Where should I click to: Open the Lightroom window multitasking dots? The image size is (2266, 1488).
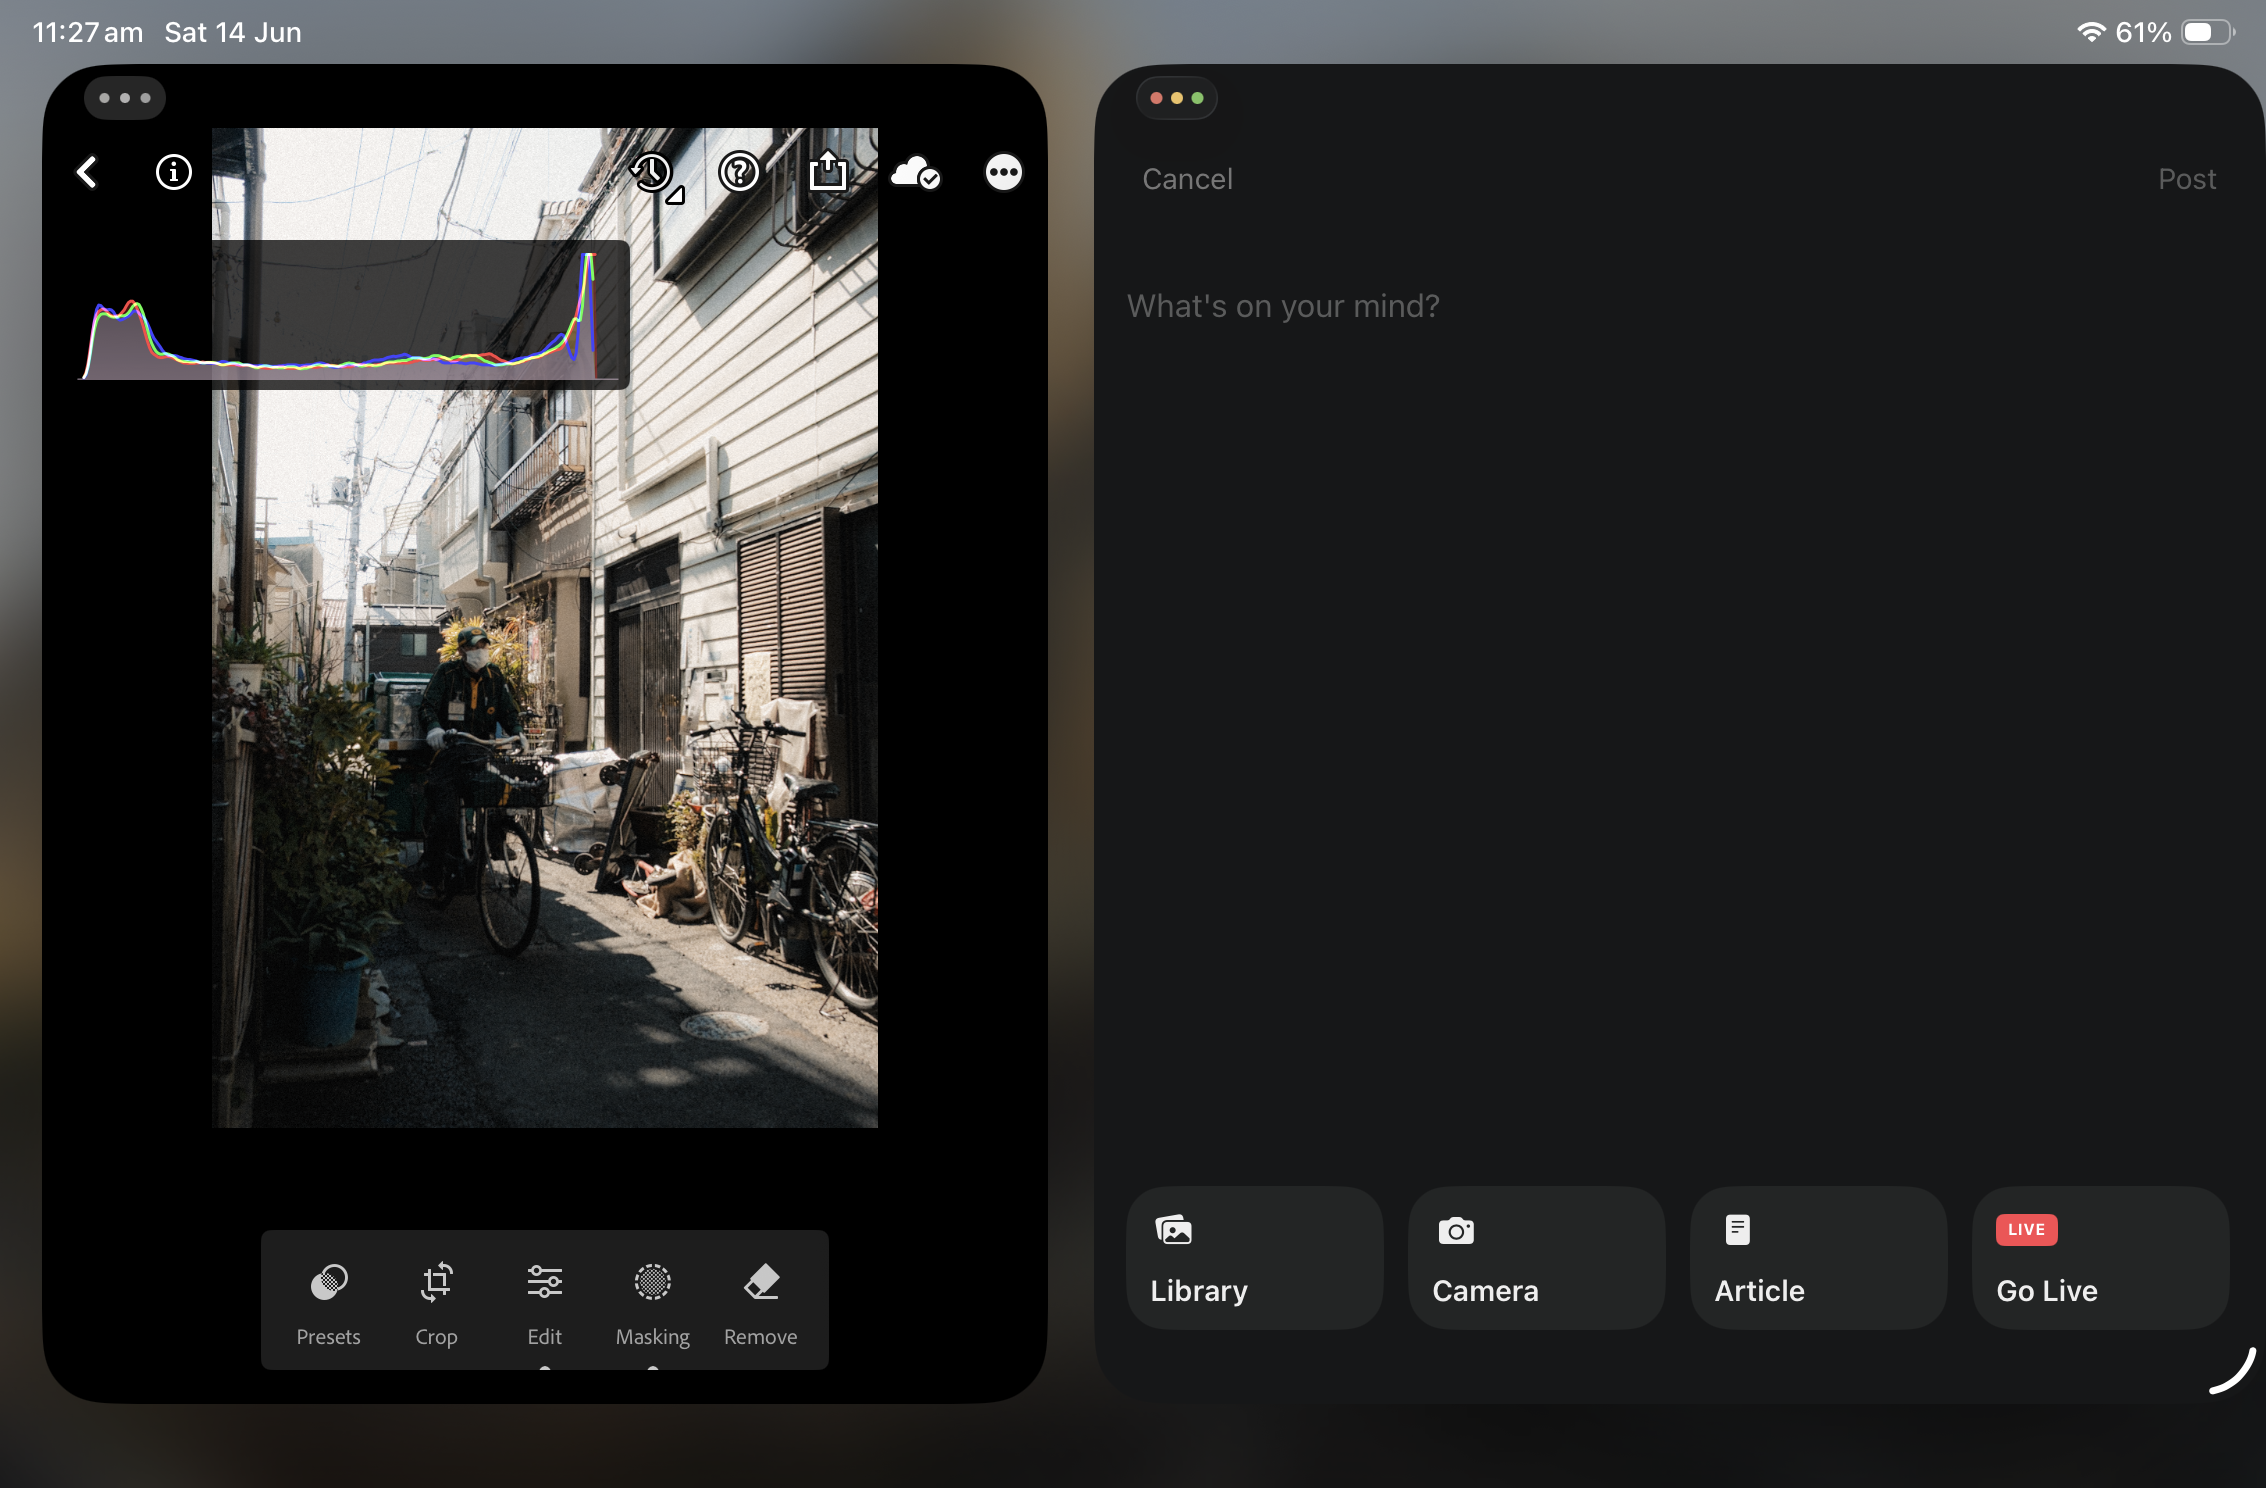pyautogui.click(x=125, y=98)
